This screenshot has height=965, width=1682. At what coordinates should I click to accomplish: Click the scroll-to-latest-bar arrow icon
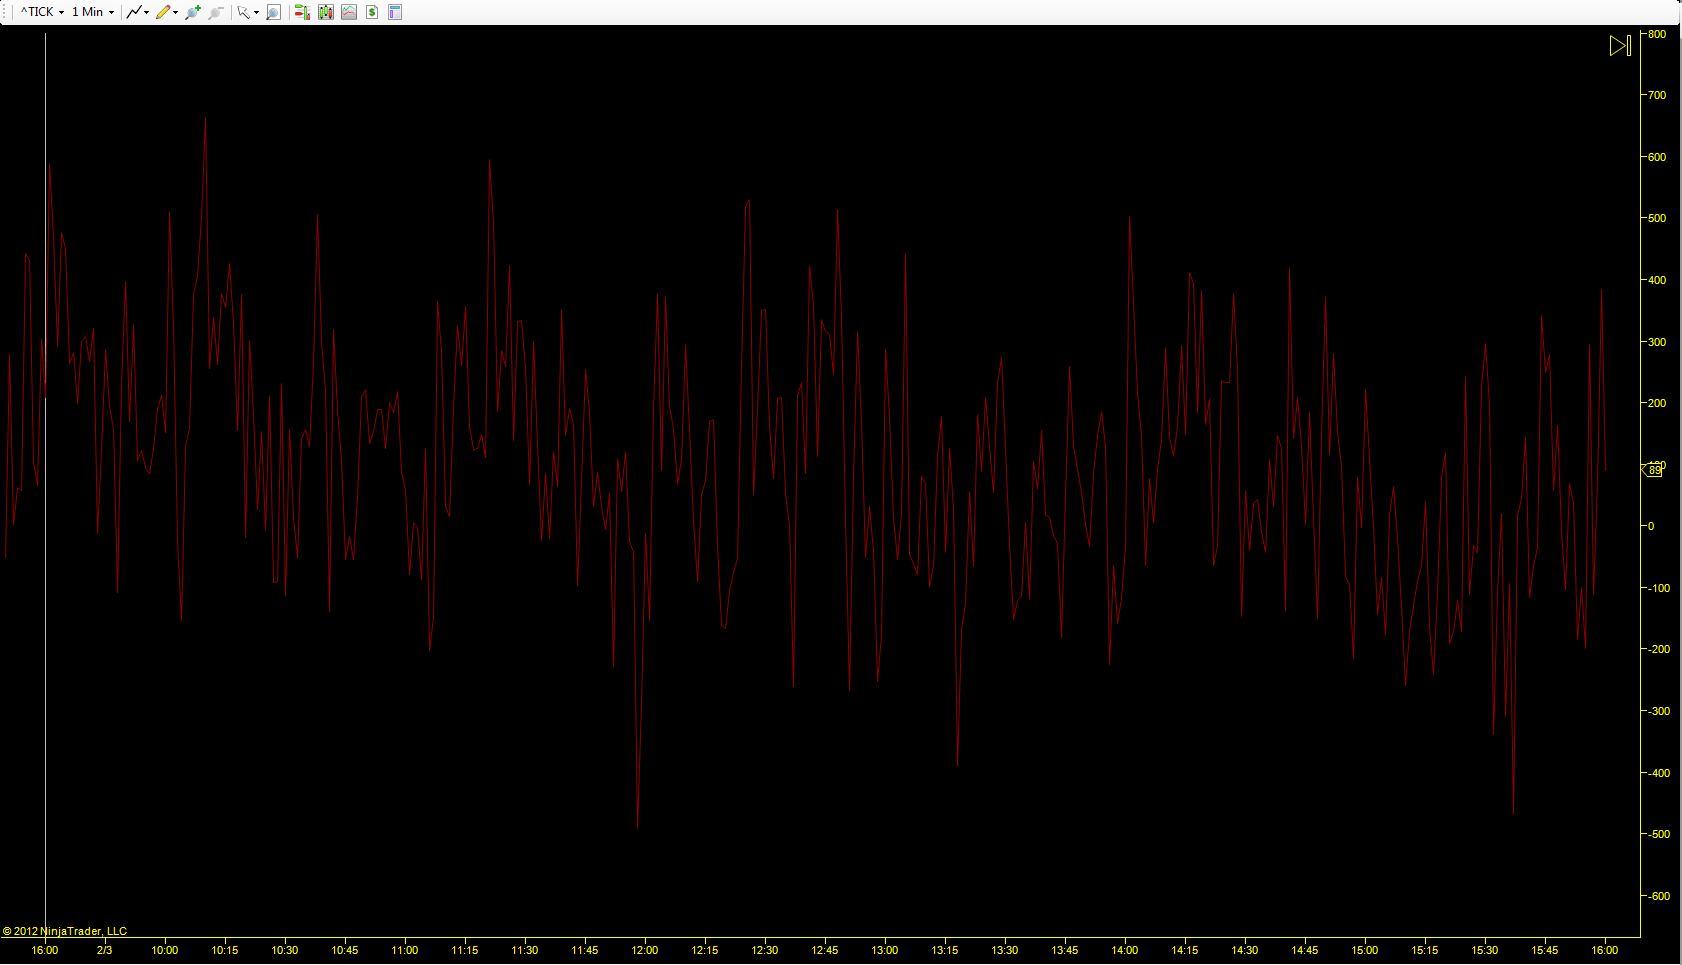pyautogui.click(x=1620, y=45)
